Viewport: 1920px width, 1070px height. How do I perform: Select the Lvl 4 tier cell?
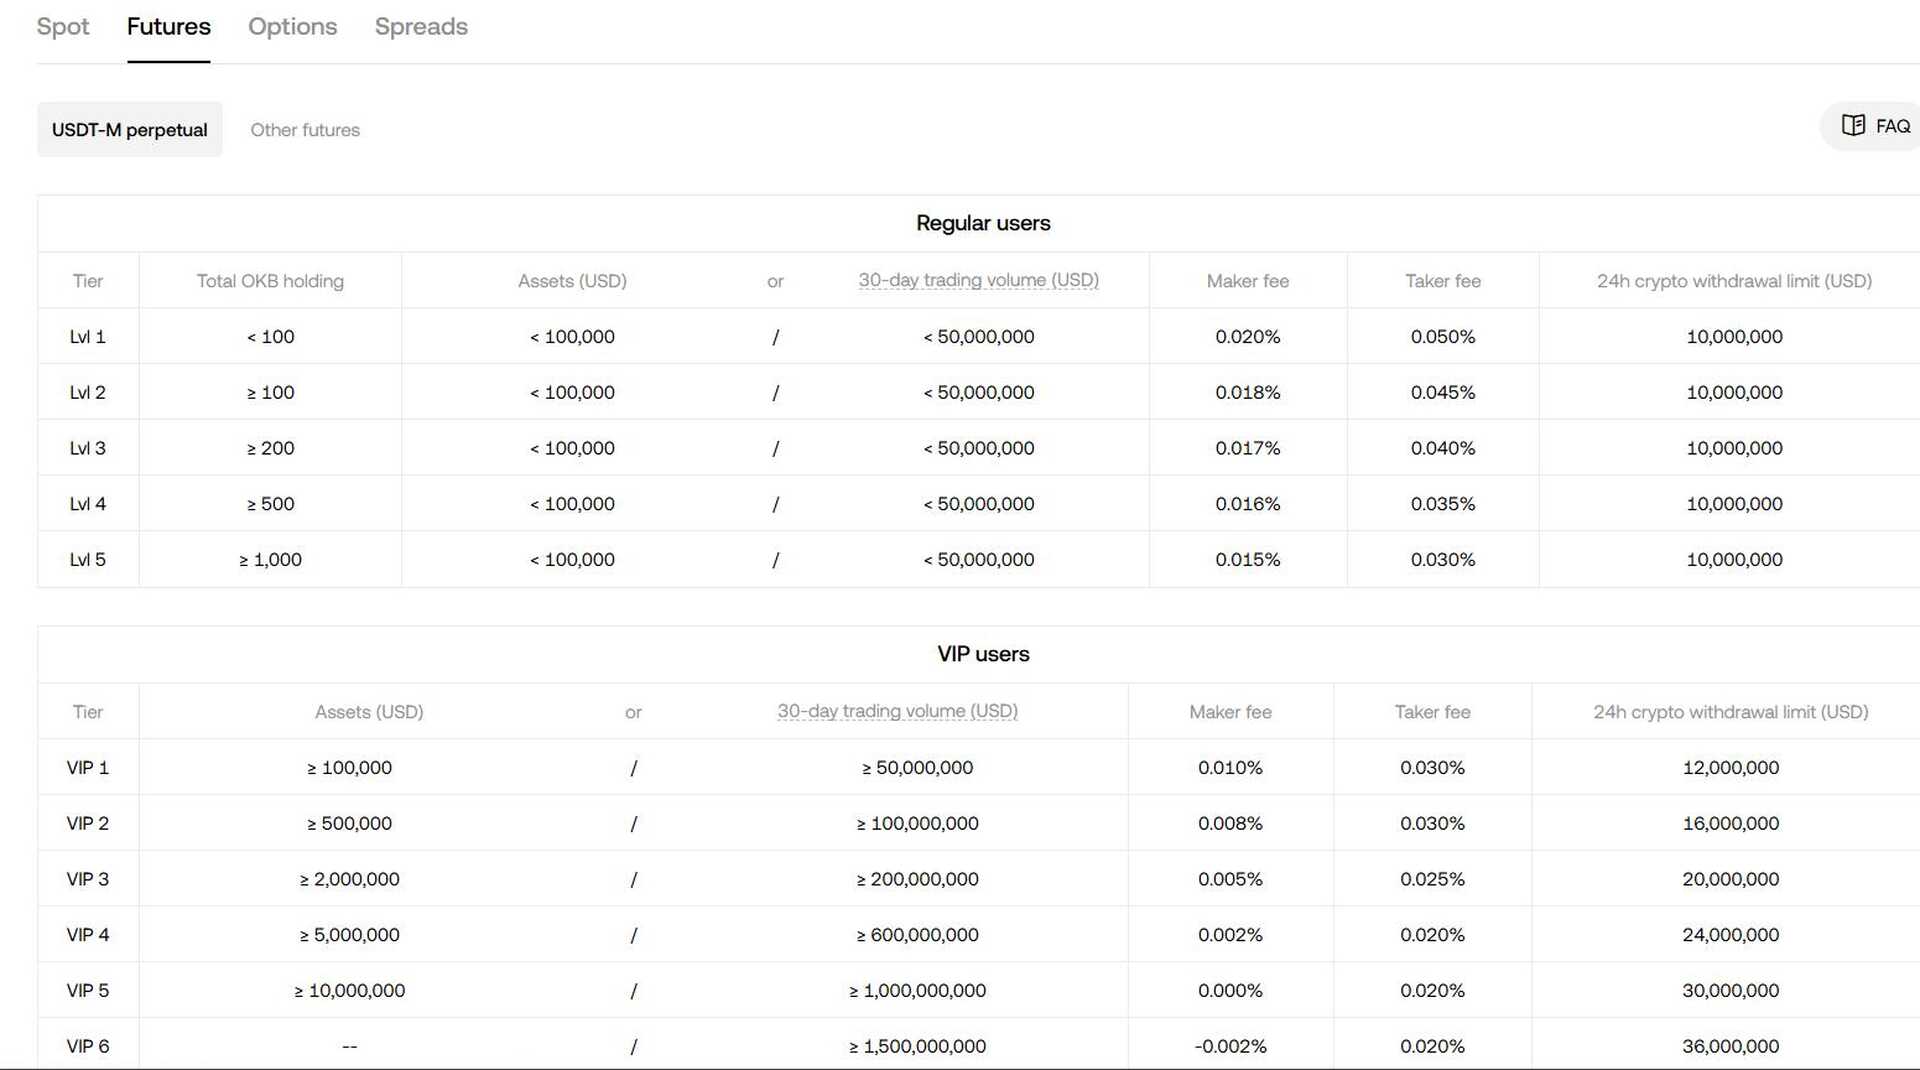pyautogui.click(x=88, y=504)
